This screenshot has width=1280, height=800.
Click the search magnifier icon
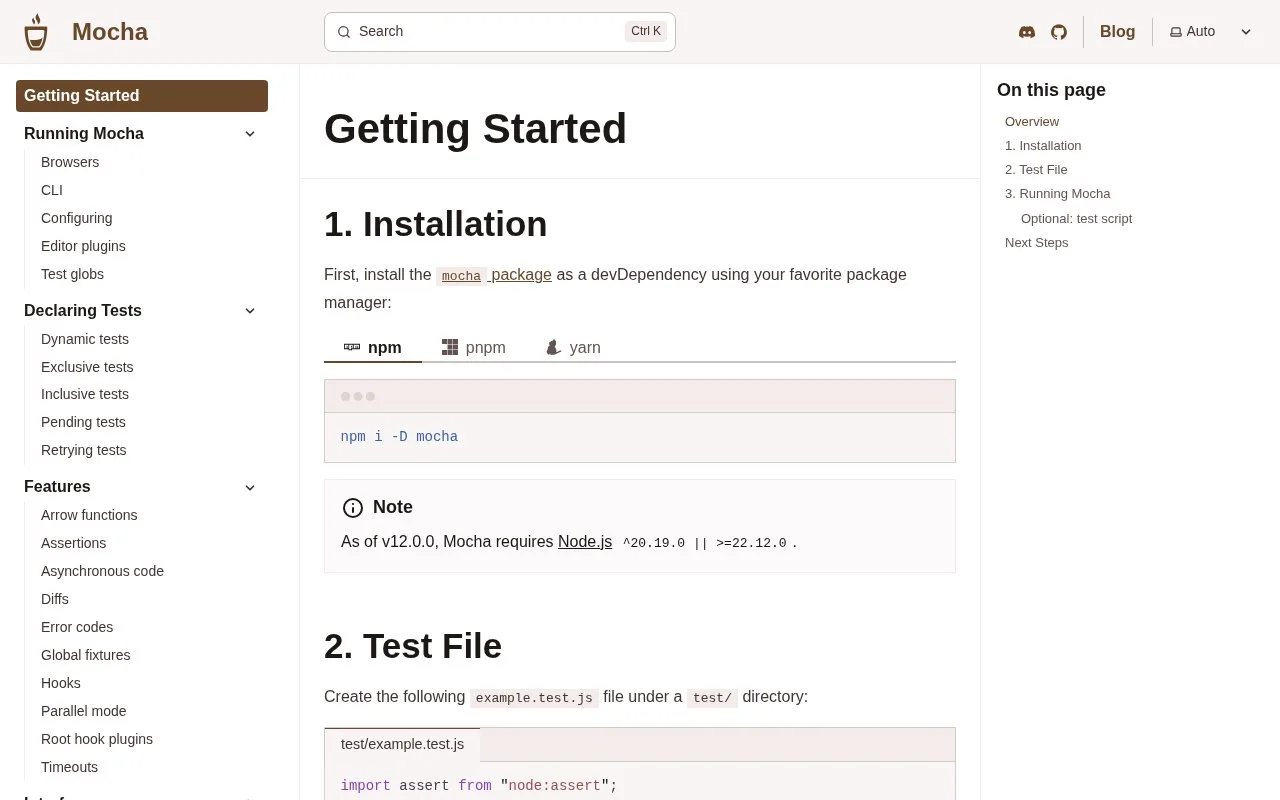point(344,32)
